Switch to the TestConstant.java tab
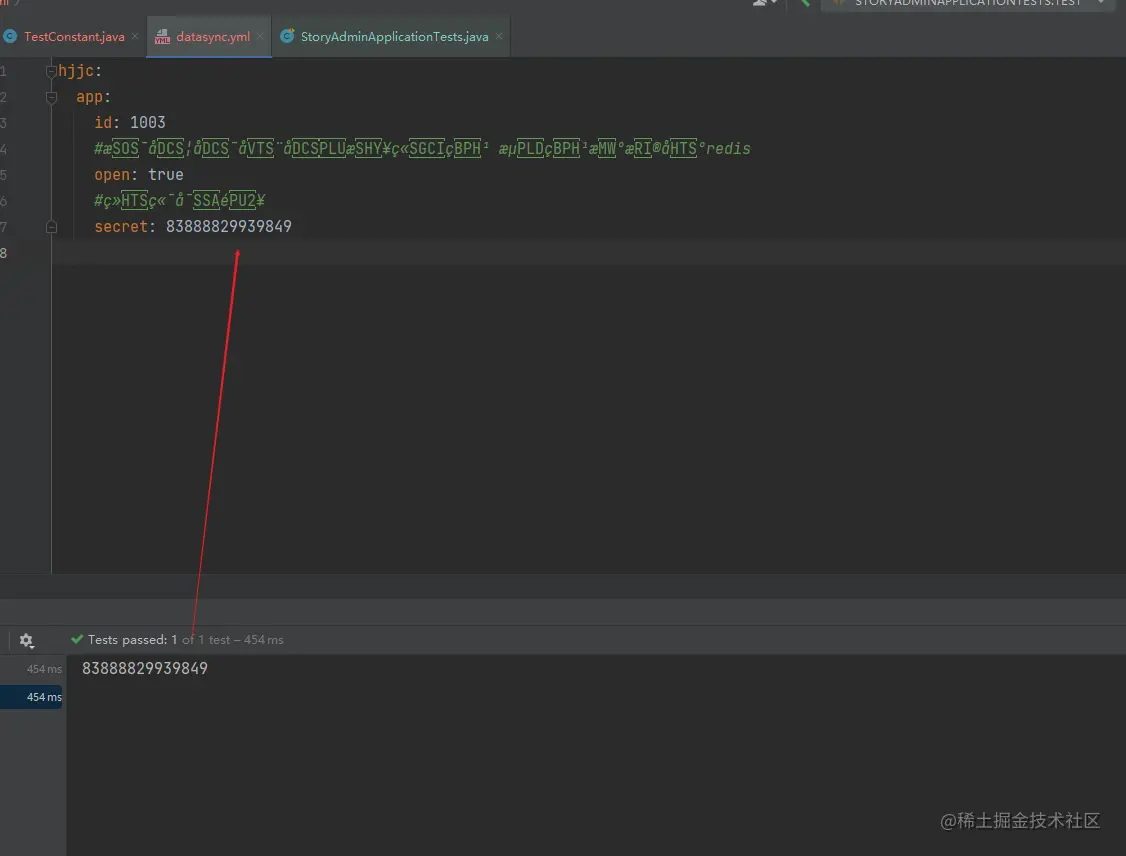 point(74,37)
